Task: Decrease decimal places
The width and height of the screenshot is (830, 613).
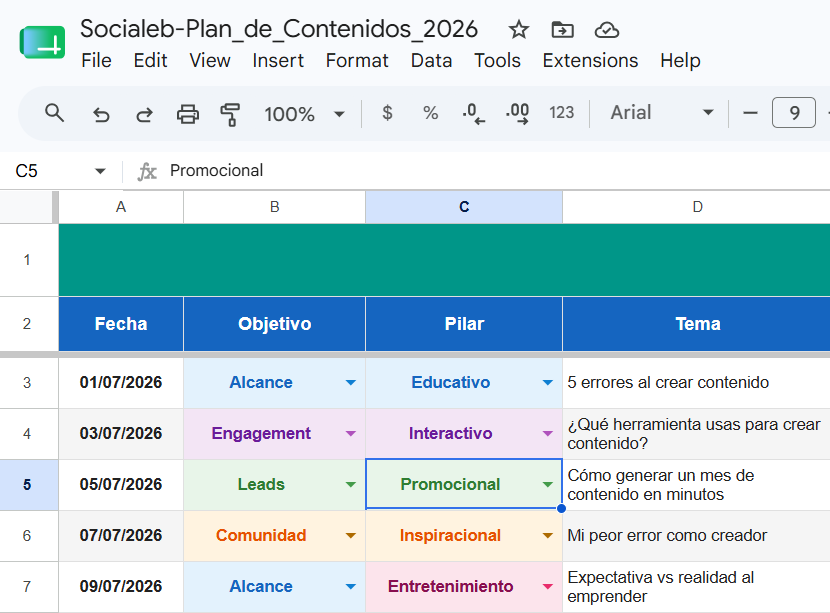Action: coord(473,113)
